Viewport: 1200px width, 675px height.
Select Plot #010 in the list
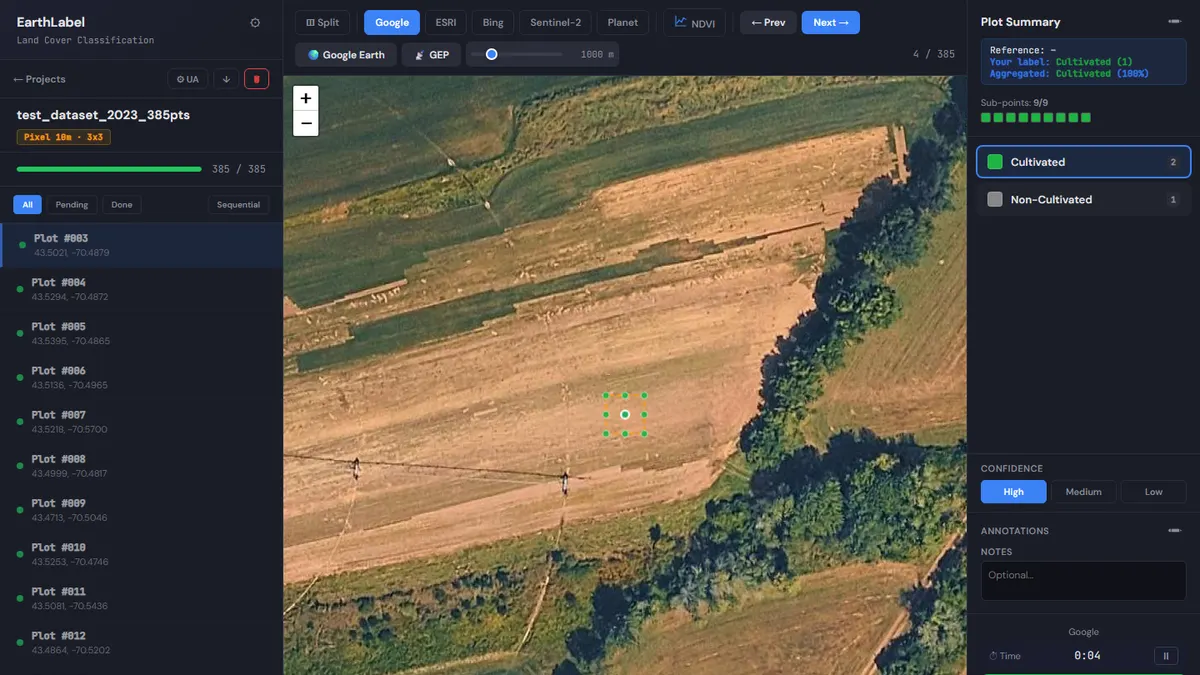tap(141, 554)
